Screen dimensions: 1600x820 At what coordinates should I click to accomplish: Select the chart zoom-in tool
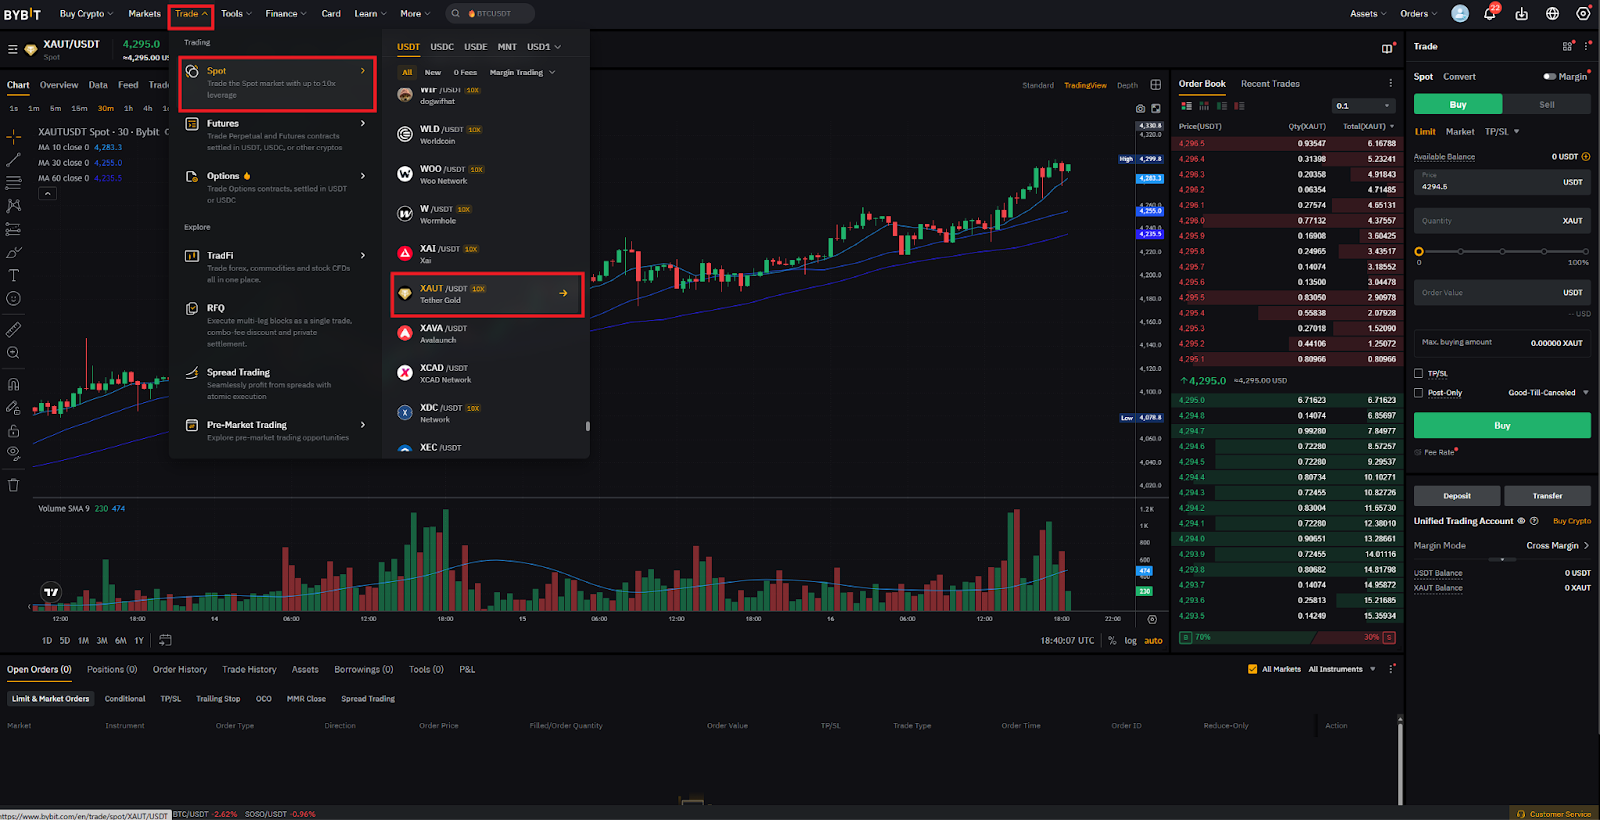[x=14, y=352]
